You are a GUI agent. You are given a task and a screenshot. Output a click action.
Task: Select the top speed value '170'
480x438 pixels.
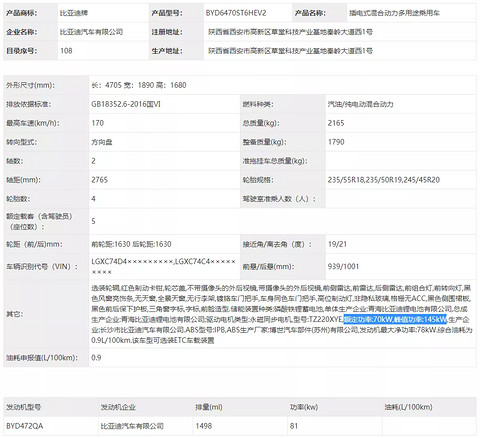(x=97, y=123)
